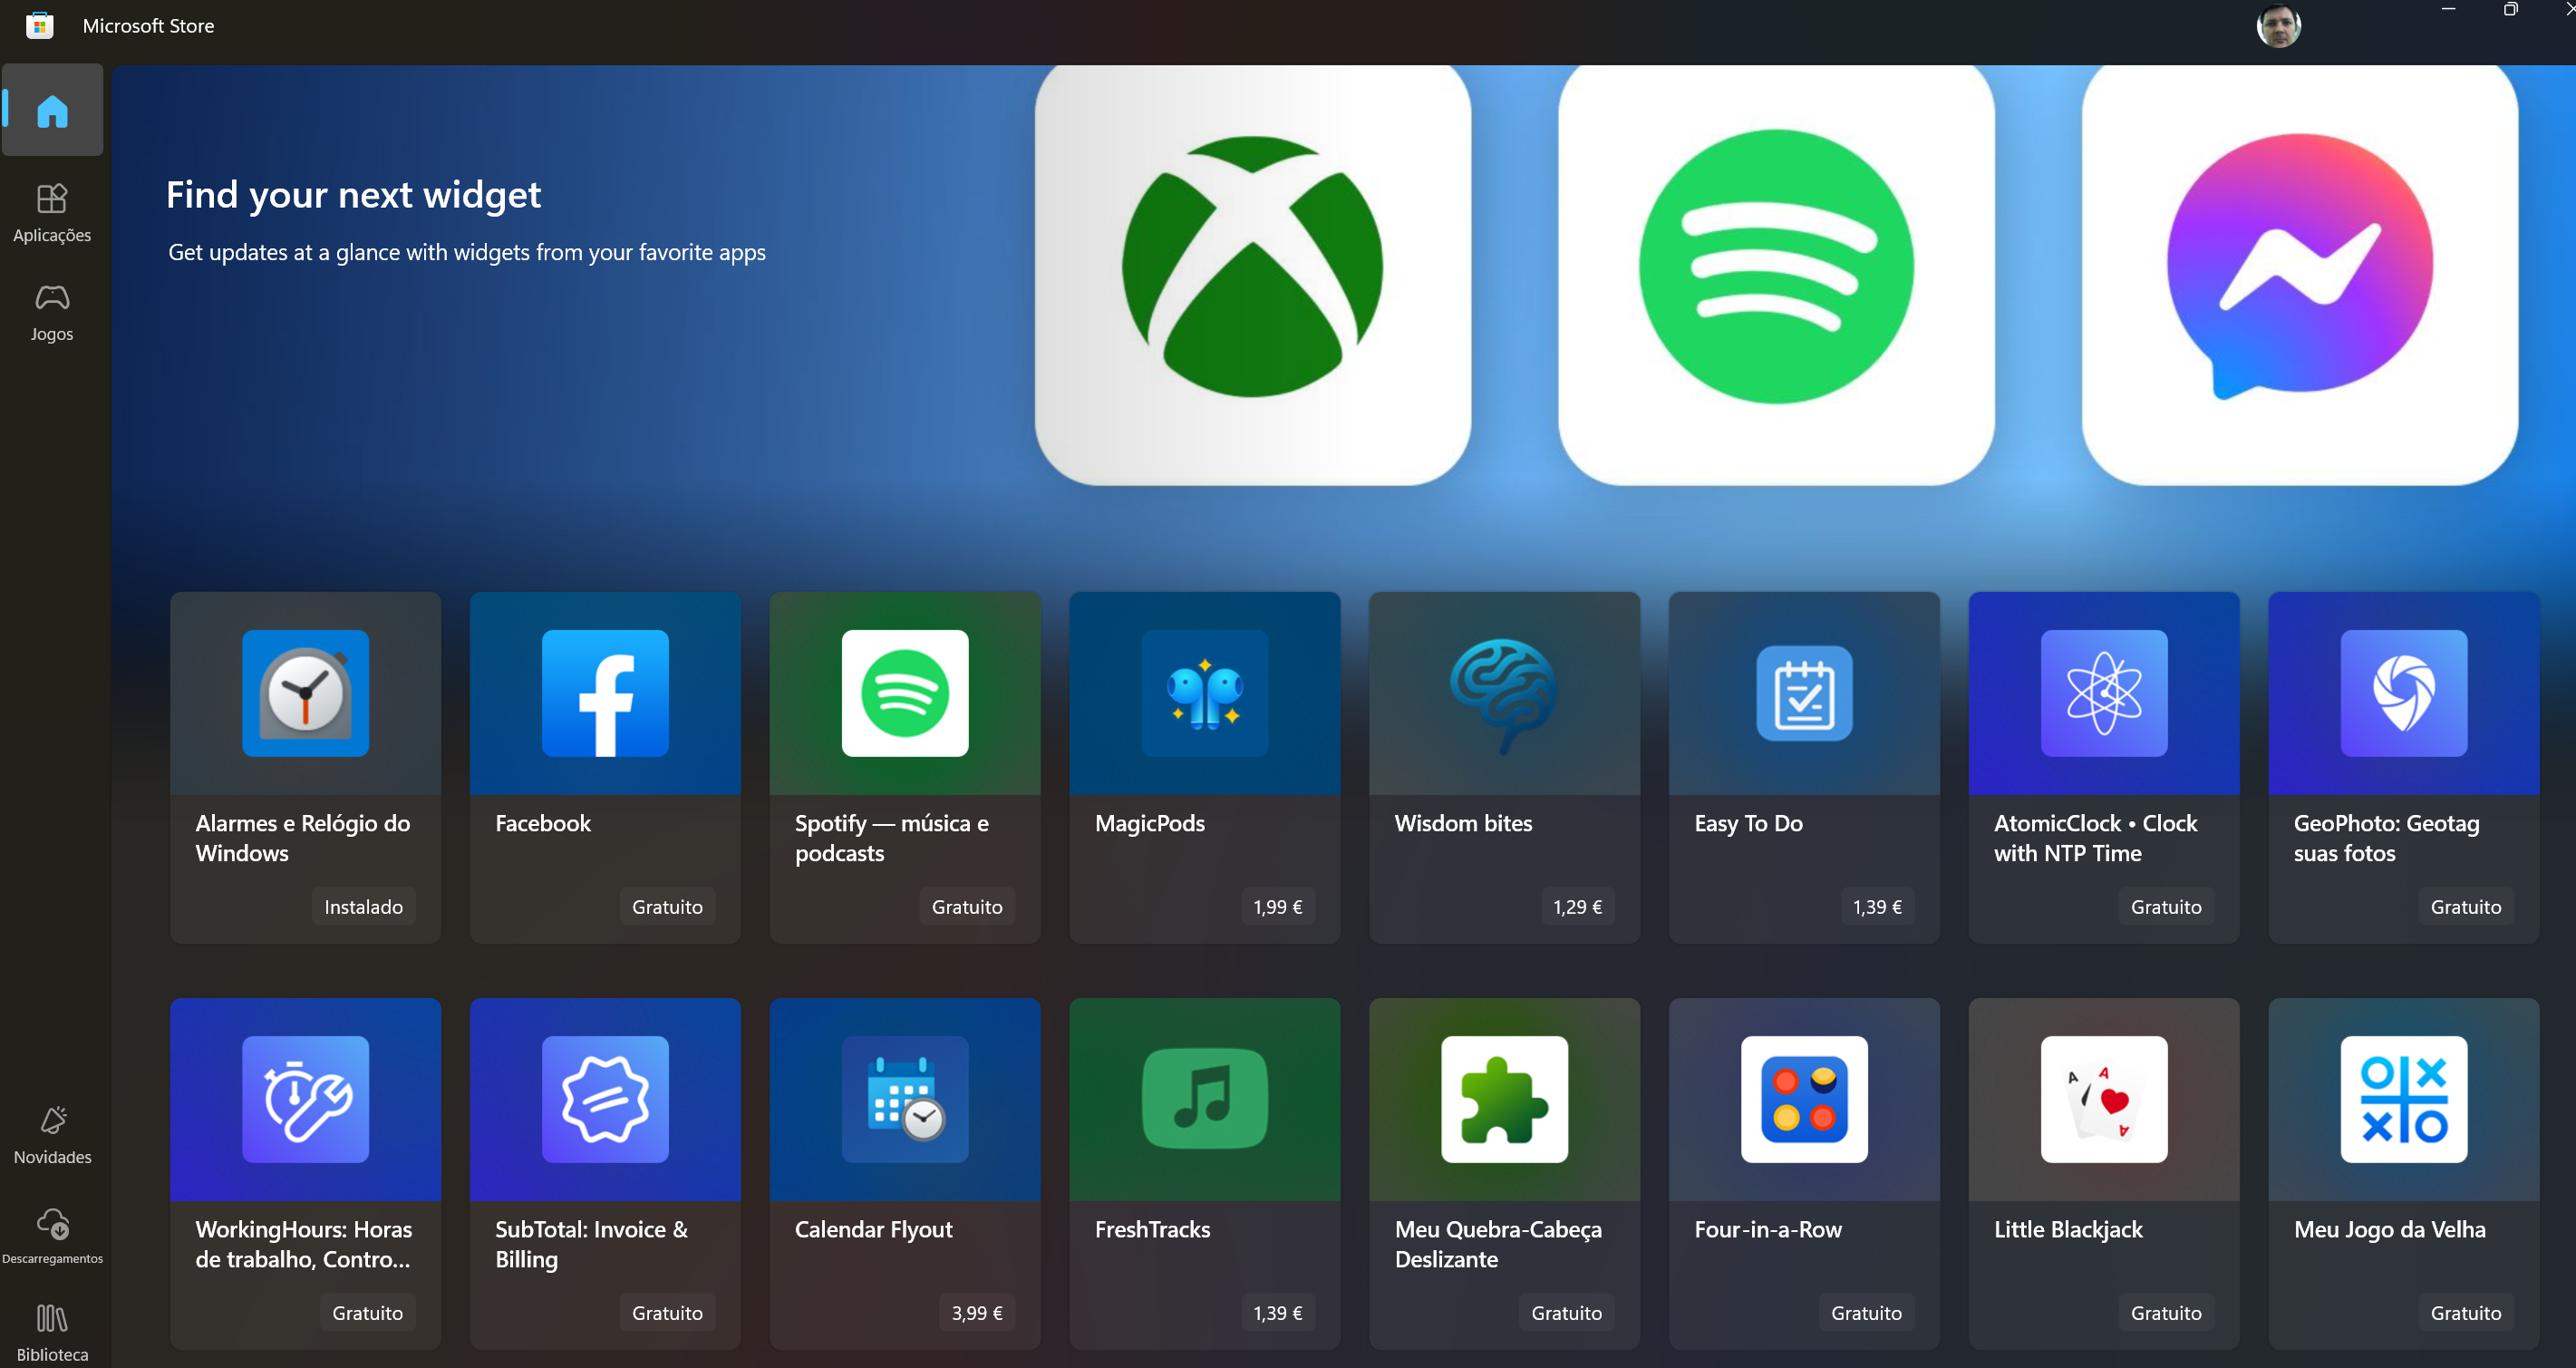Click the Spotify widget tile in banner

click(x=1776, y=275)
